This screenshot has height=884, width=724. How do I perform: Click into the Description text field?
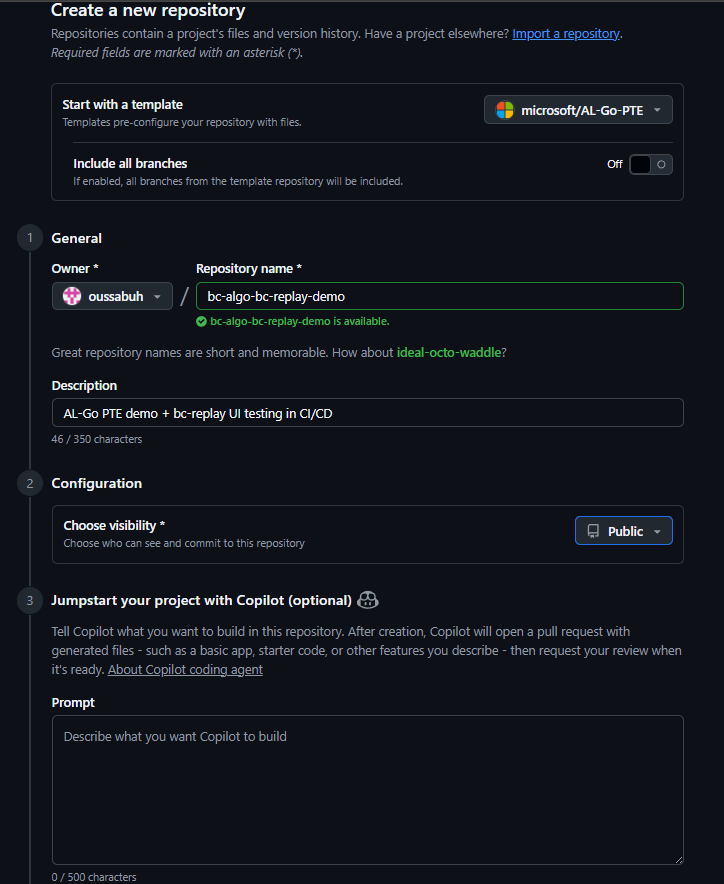click(x=367, y=413)
